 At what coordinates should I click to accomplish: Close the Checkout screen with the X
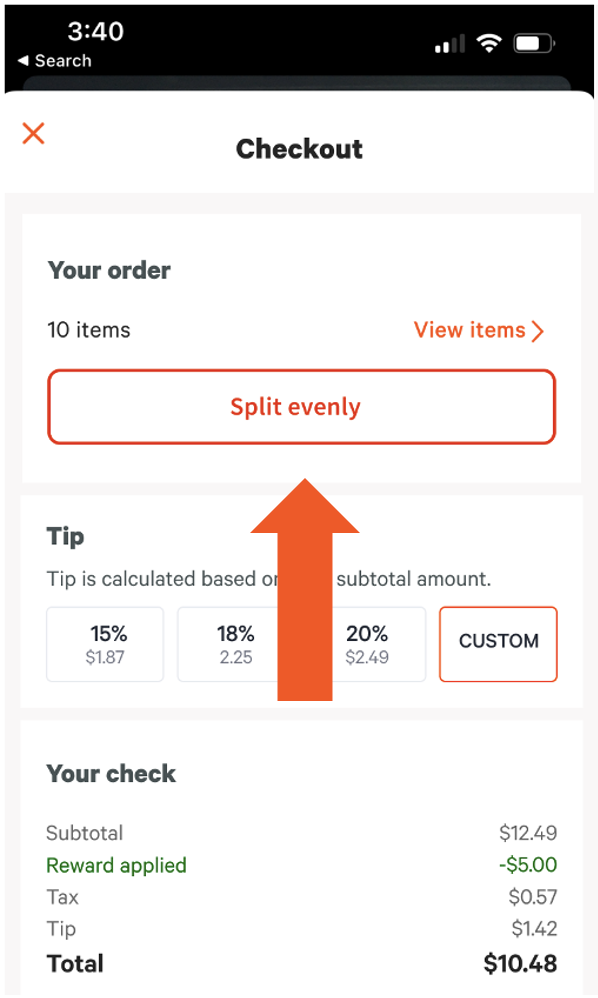click(x=33, y=133)
